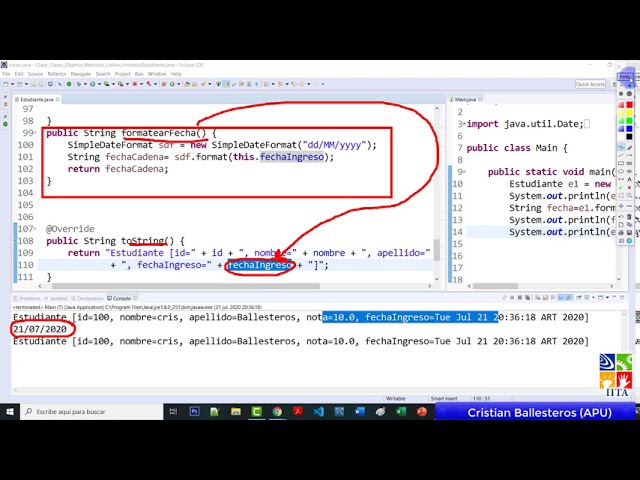640x480 pixels.
Task: Click Main.java editor horizontal scrollbar
Action: click(495, 286)
